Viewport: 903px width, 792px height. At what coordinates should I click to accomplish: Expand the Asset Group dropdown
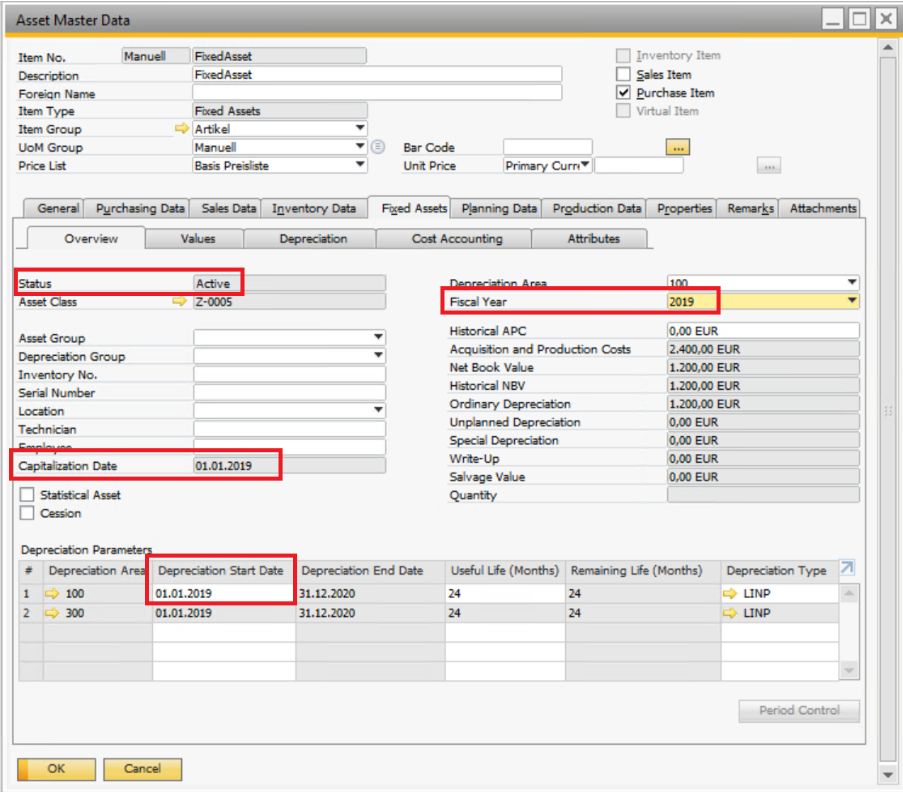pyautogui.click(x=377, y=338)
